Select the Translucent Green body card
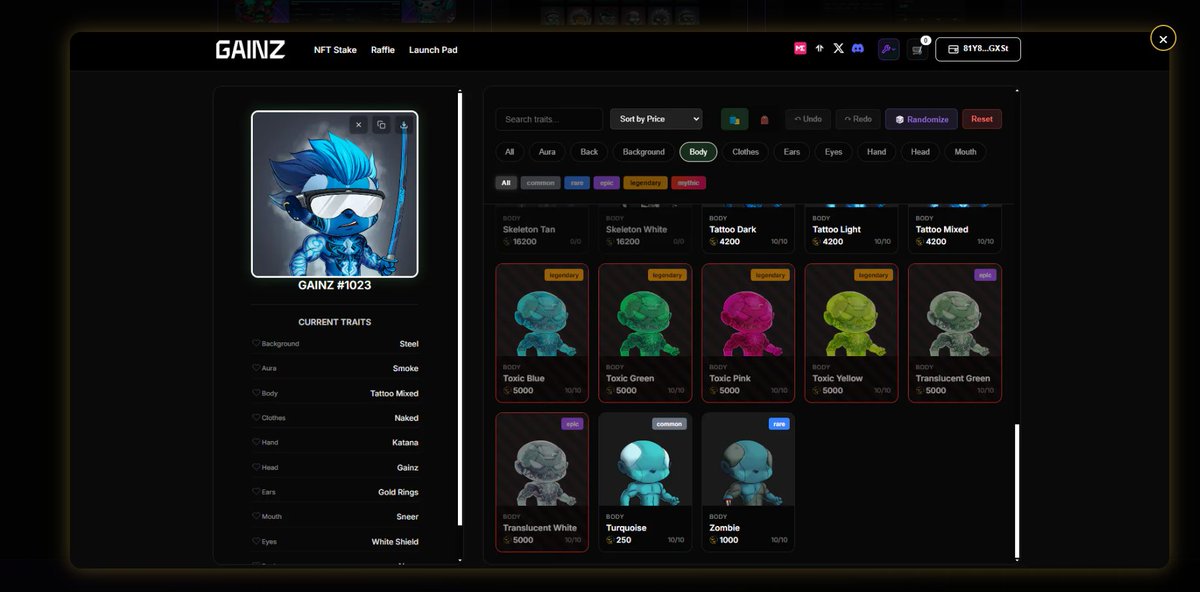Viewport: 1200px width, 592px height. coord(955,333)
